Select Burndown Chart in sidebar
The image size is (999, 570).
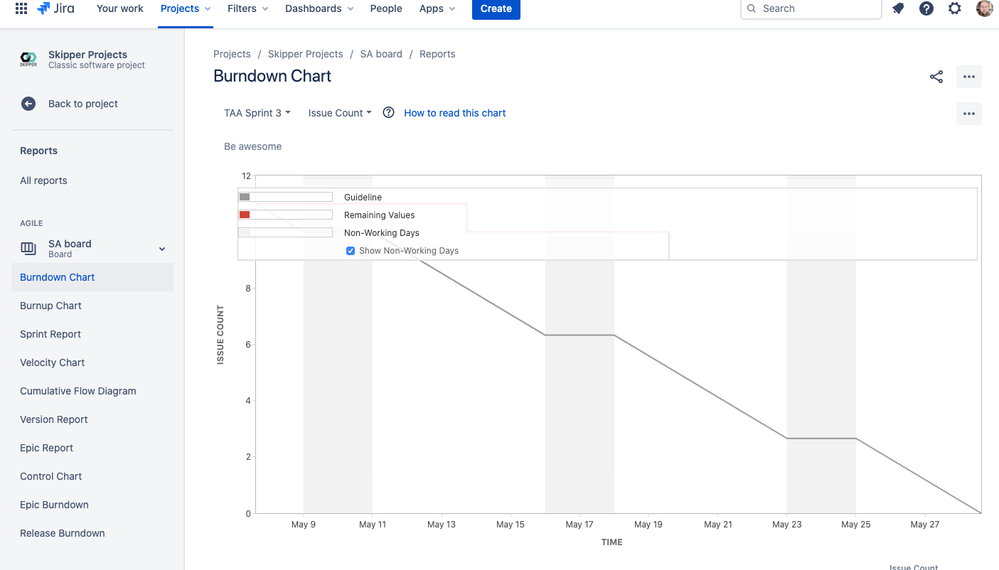pos(92,277)
